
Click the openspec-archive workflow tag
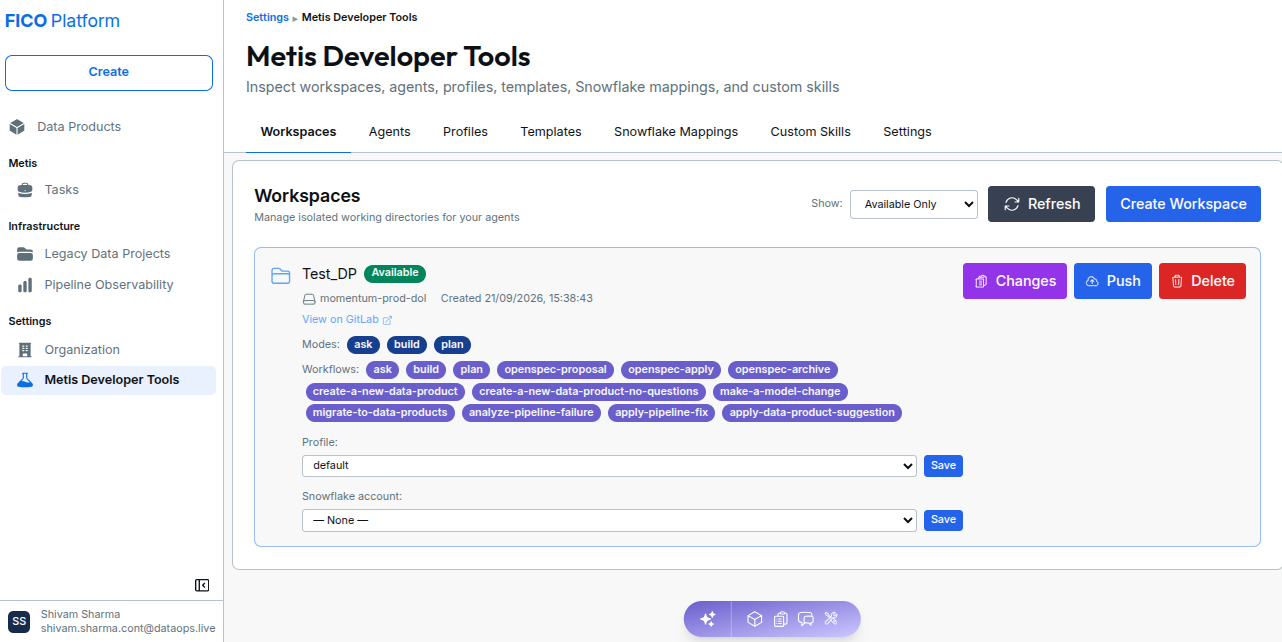(783, 370)
